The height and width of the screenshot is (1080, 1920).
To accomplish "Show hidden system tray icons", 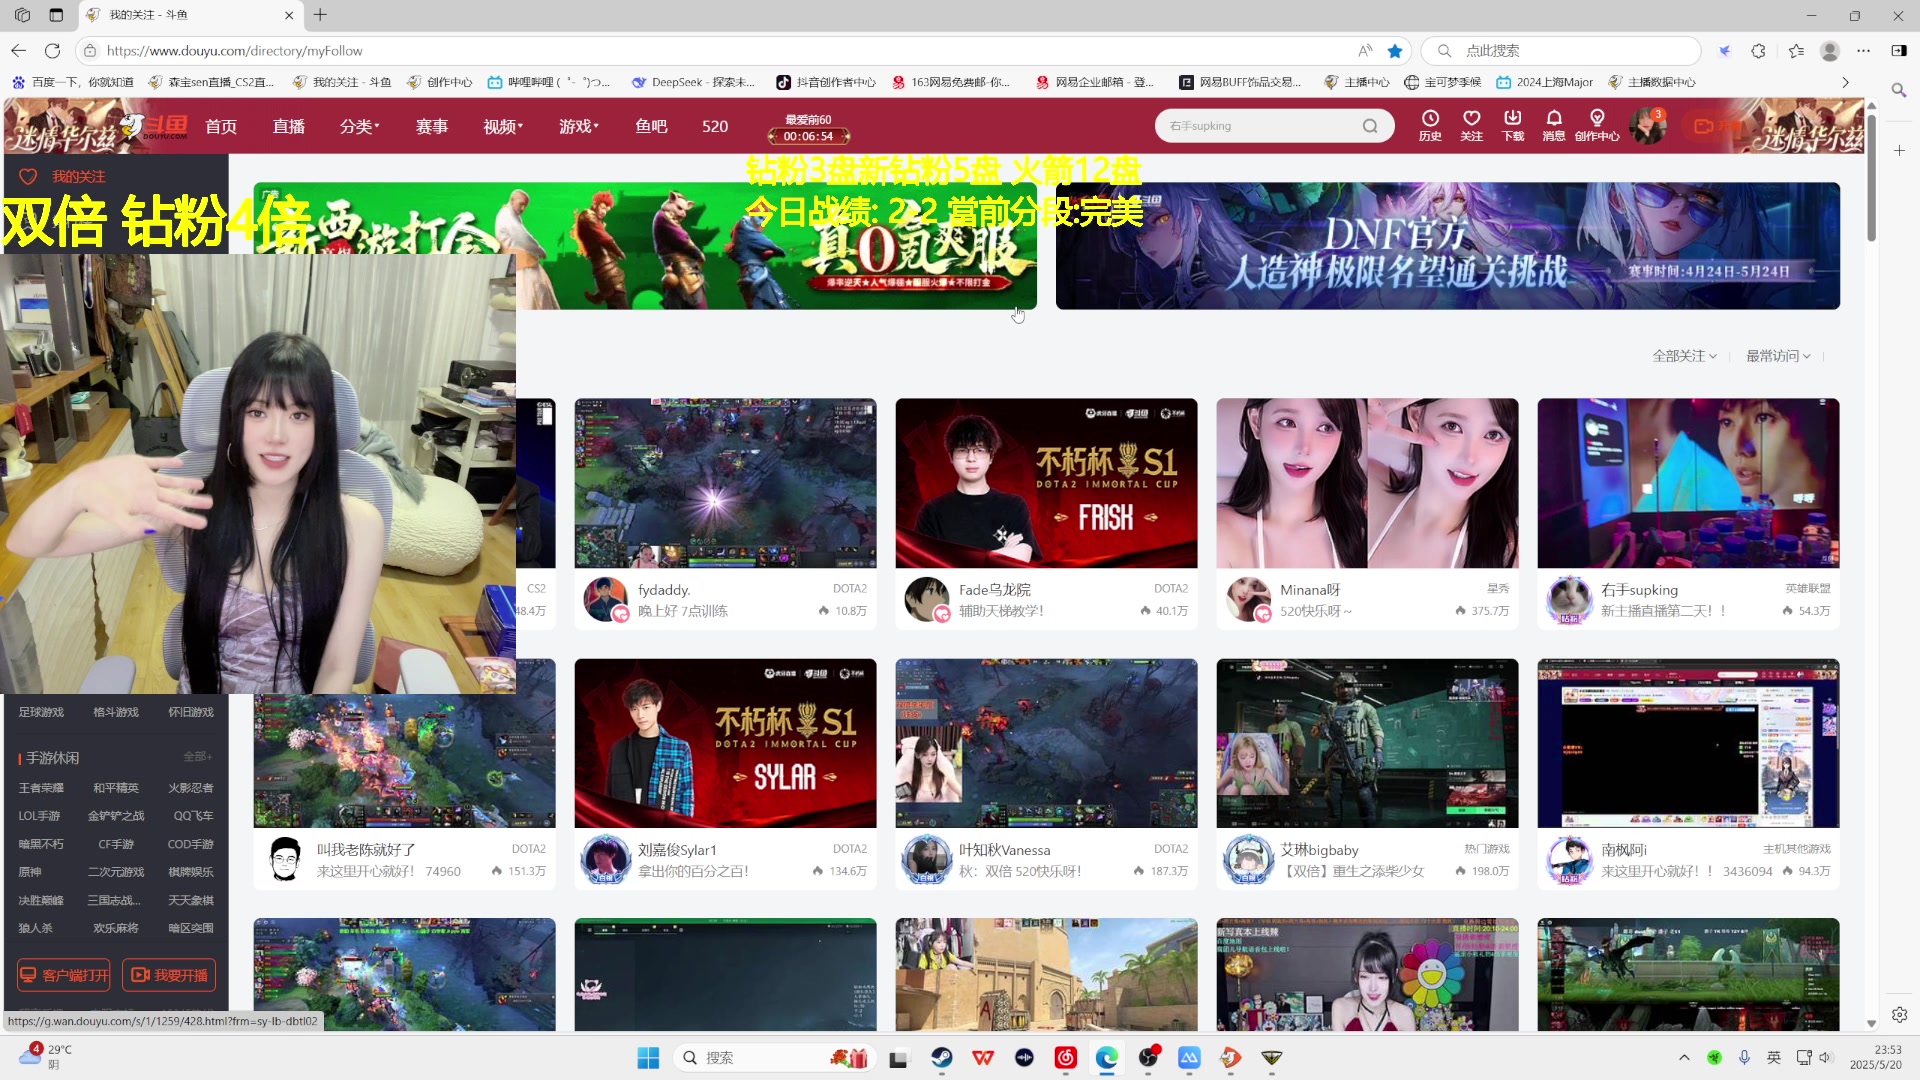I will [1684, 1057].
